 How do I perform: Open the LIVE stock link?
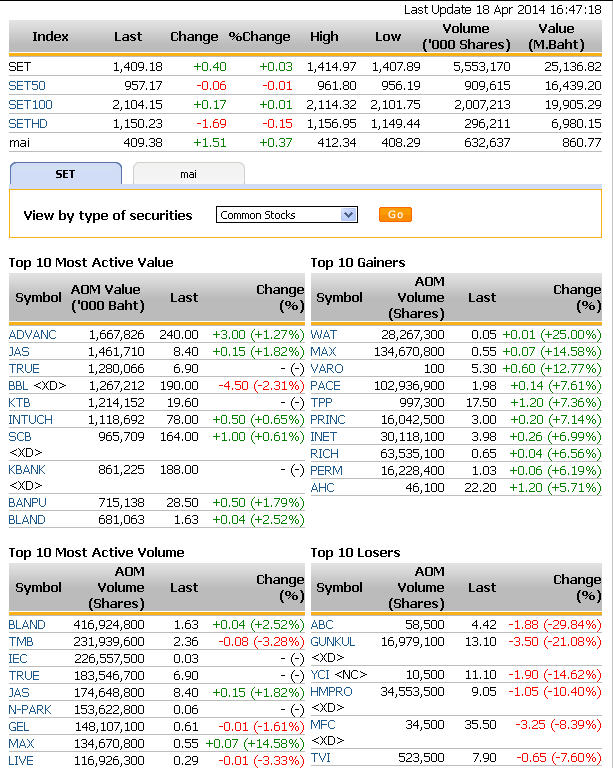coord(20,760)
